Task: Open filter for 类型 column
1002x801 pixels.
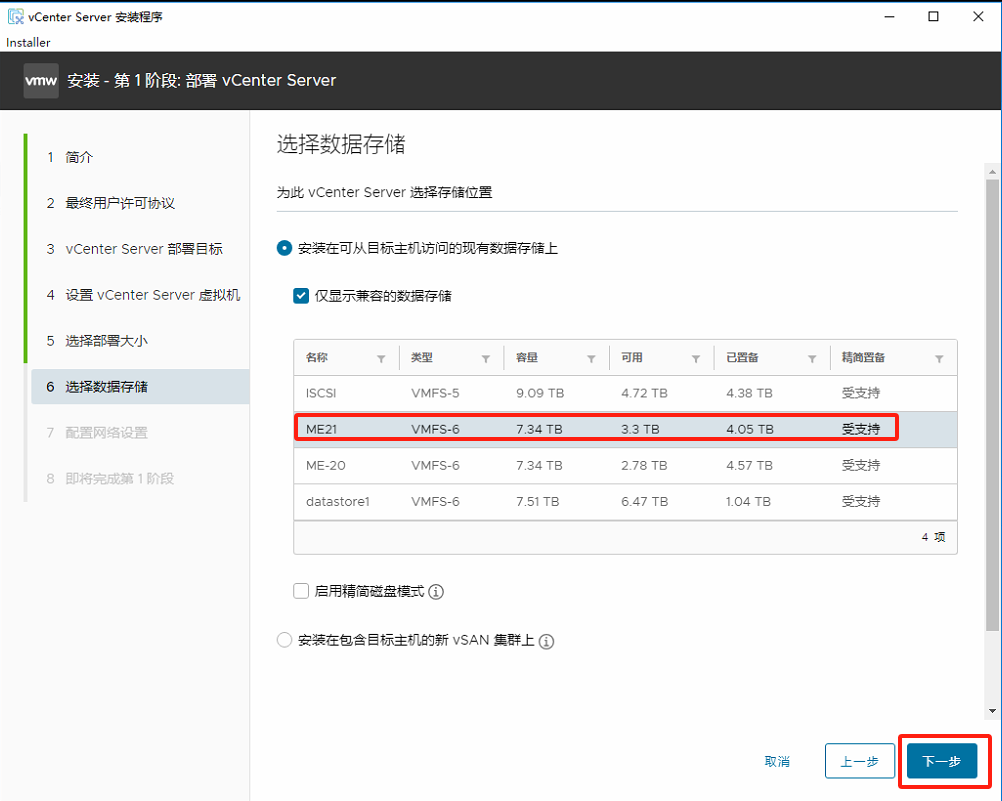Action: [486, 359]
